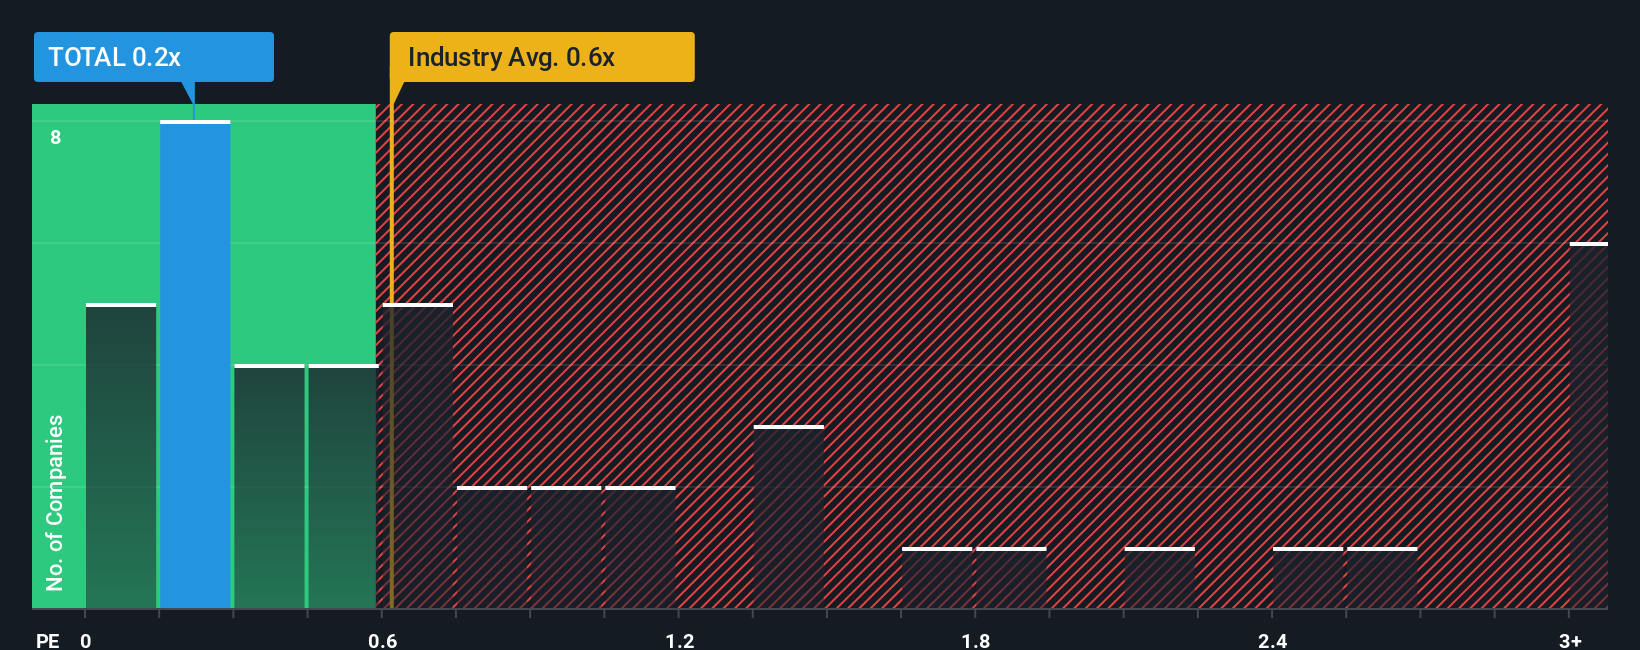Click the x-axis label 2.4
The width and height of the screenshot is (1640, 650).
click(x=1272, y=640)
